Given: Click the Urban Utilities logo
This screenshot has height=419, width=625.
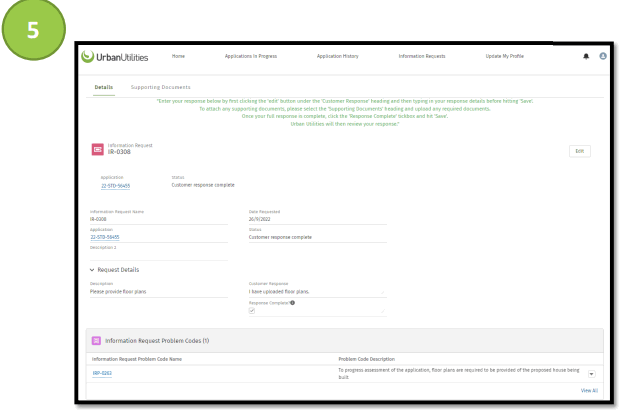Looking at the screenshot, I should (x=114, y=57).
